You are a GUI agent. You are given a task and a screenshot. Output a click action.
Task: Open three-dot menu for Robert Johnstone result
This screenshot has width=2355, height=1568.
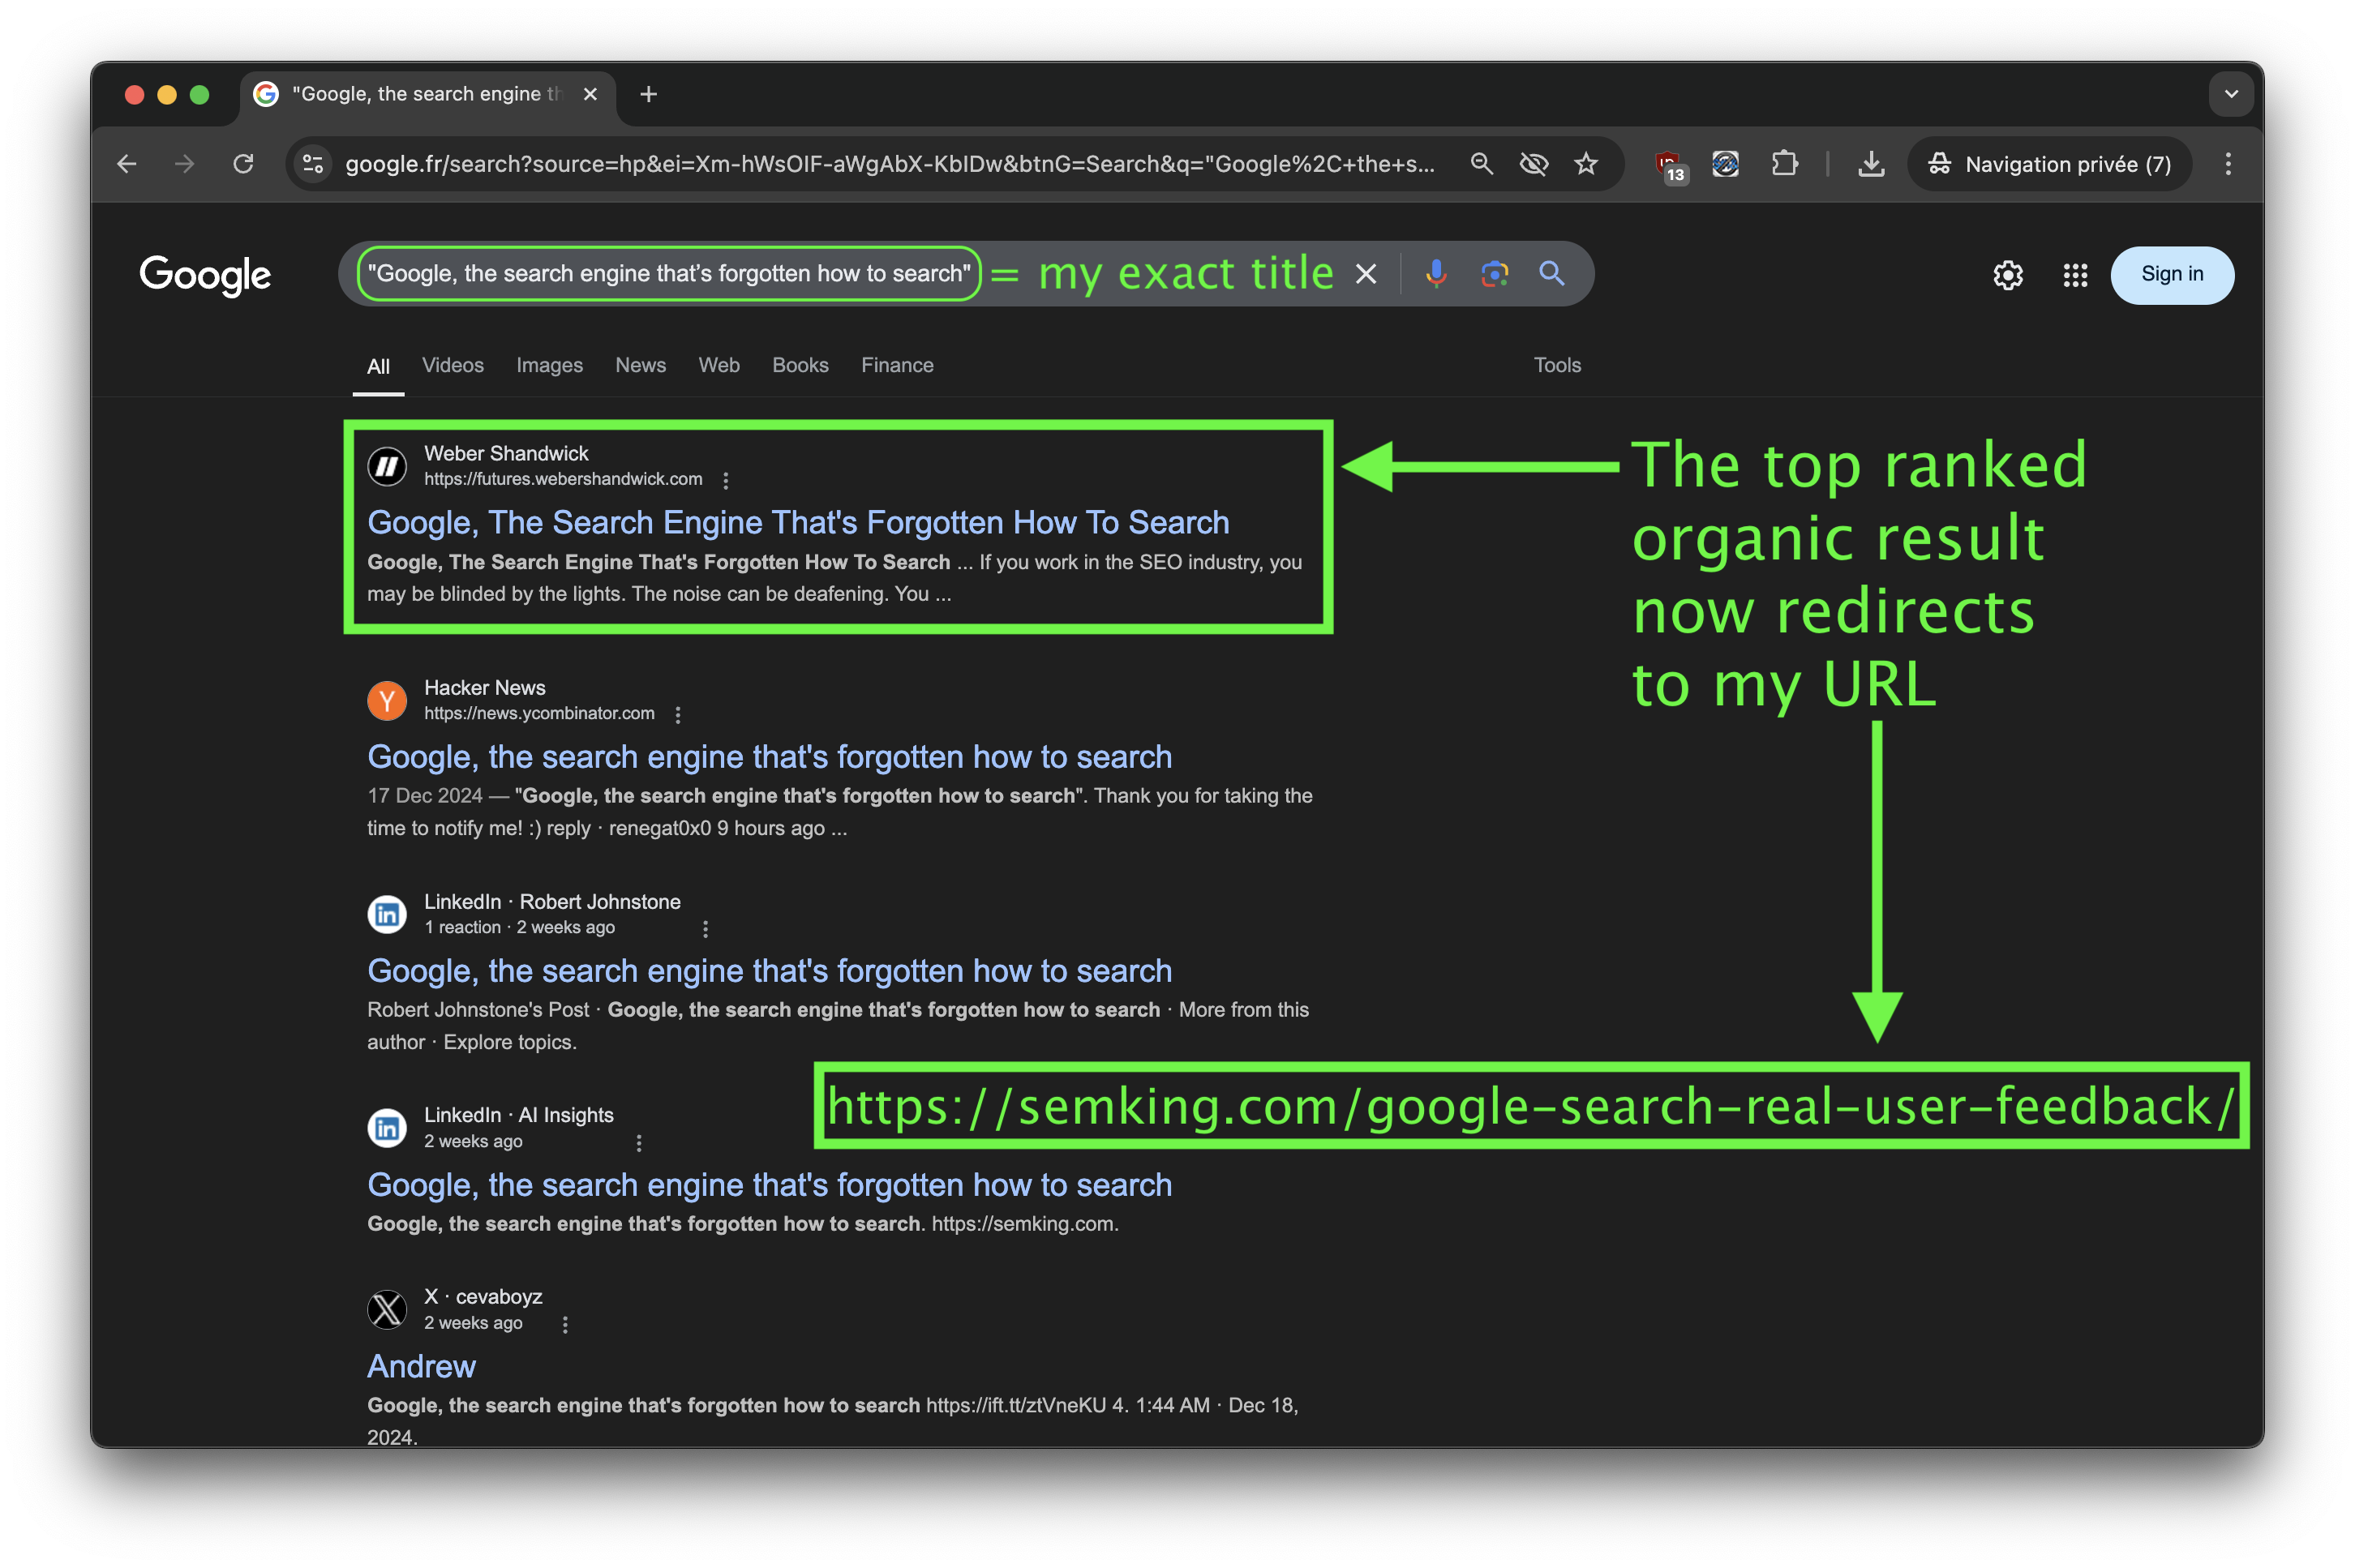(706, 929)
